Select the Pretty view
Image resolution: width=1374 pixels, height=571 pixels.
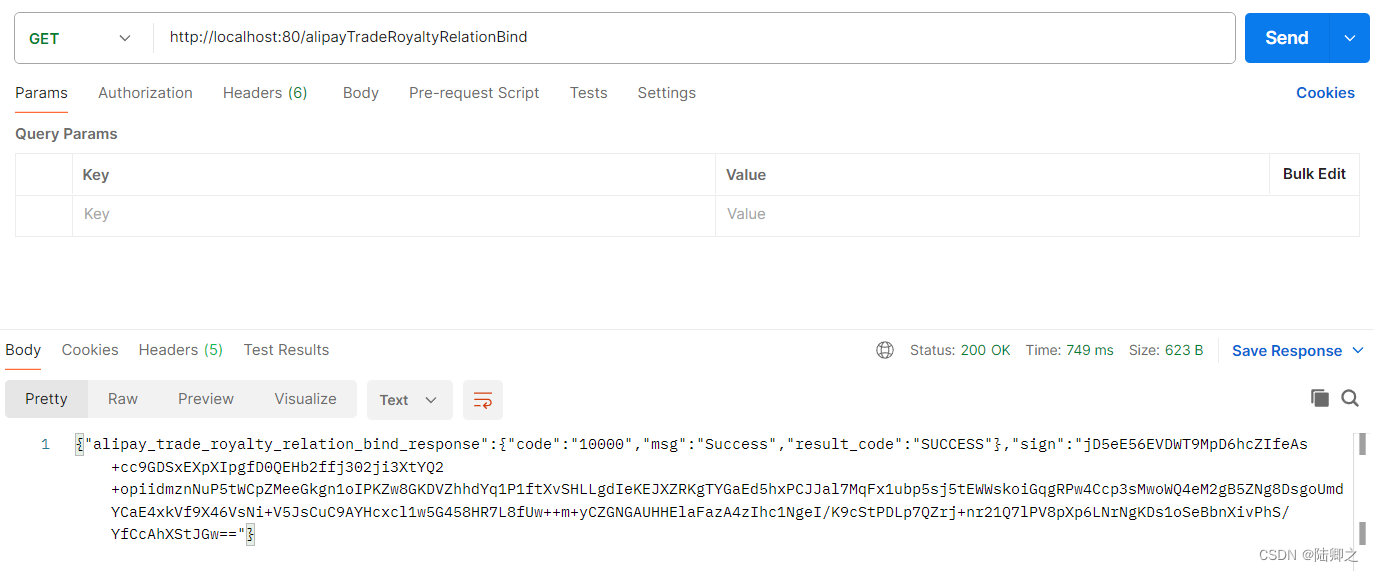[x=46, y=399]
